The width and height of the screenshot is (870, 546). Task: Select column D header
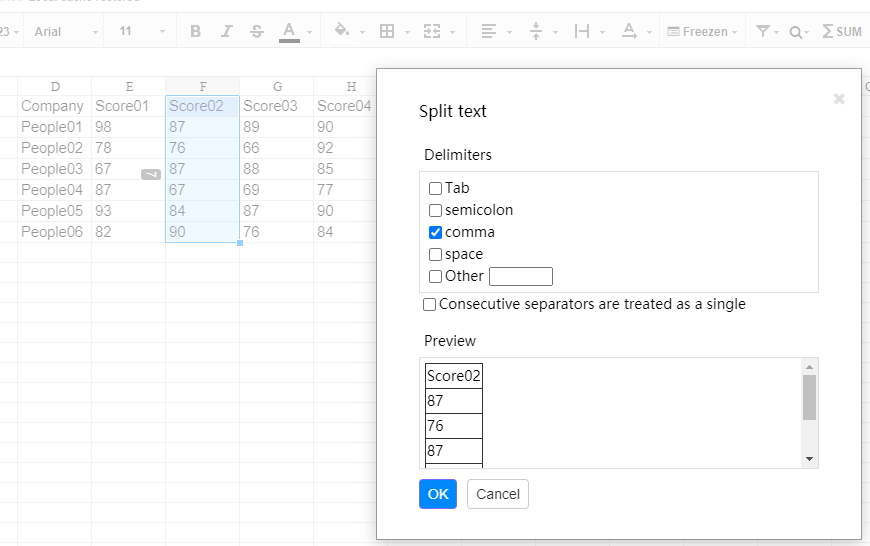tap(54, 87)
